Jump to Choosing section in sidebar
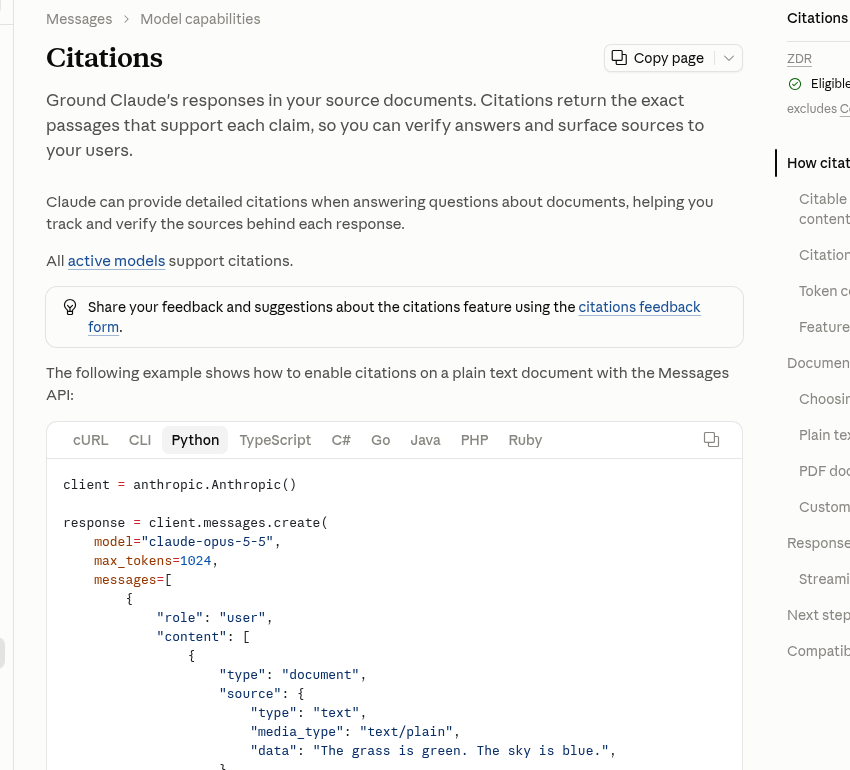The image size is (850, 770). pyautogui.click(x=824, y=399)
